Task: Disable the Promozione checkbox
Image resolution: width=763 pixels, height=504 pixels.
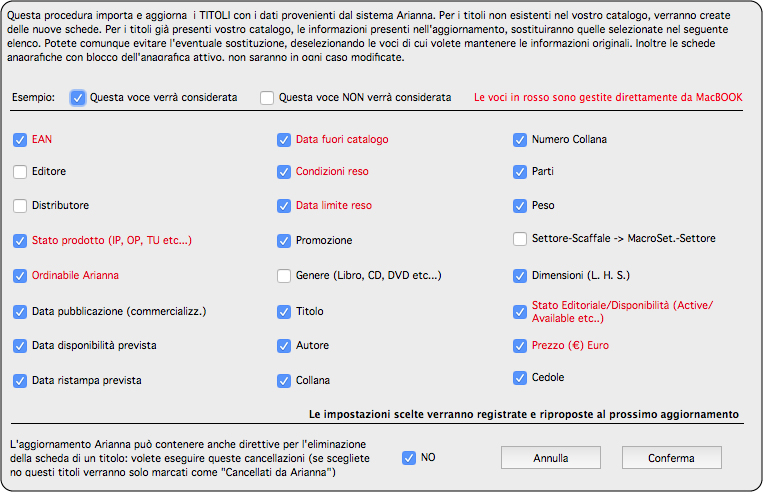Action: click(284, 241)
